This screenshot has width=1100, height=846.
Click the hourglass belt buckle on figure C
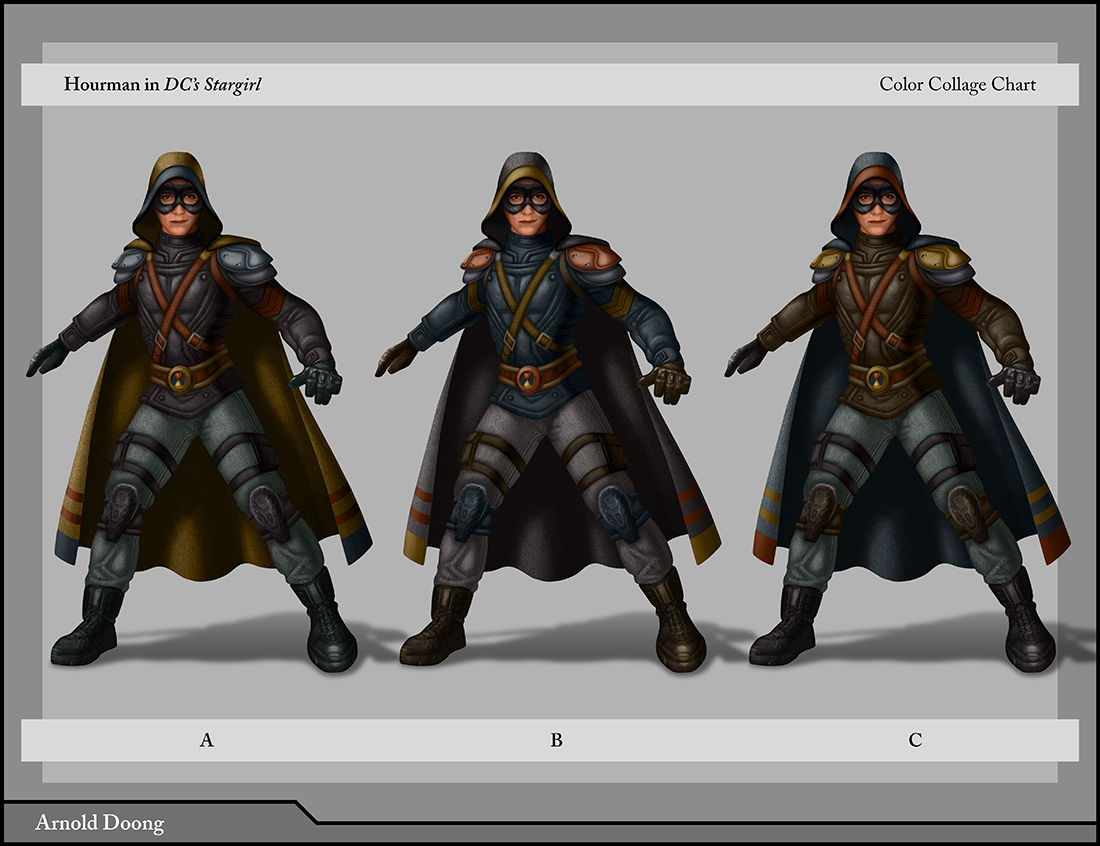(x=878, y=378)
